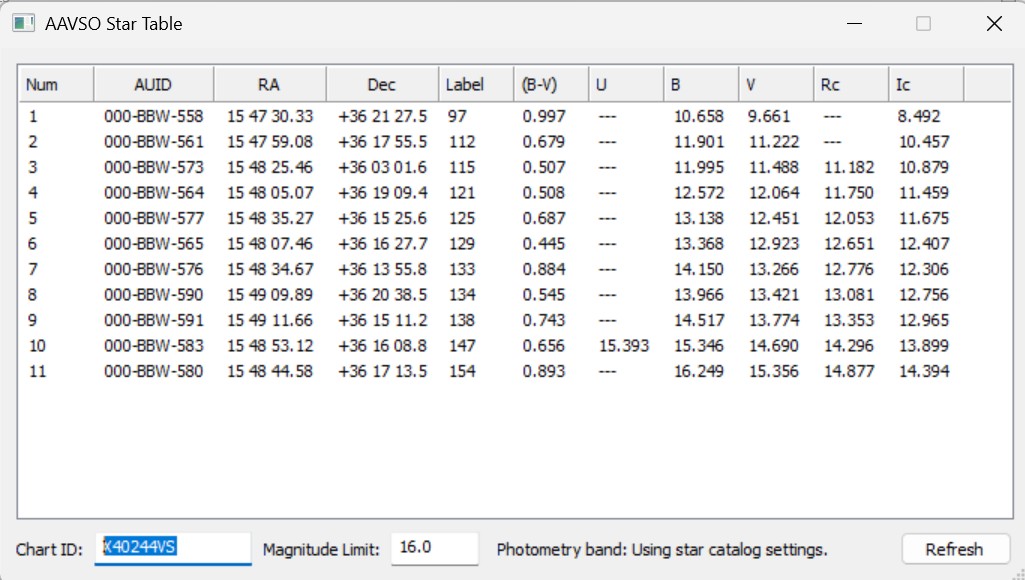Click the V magnitude column header
This screenshot has width=1025, height=580.
click(776, 85)
